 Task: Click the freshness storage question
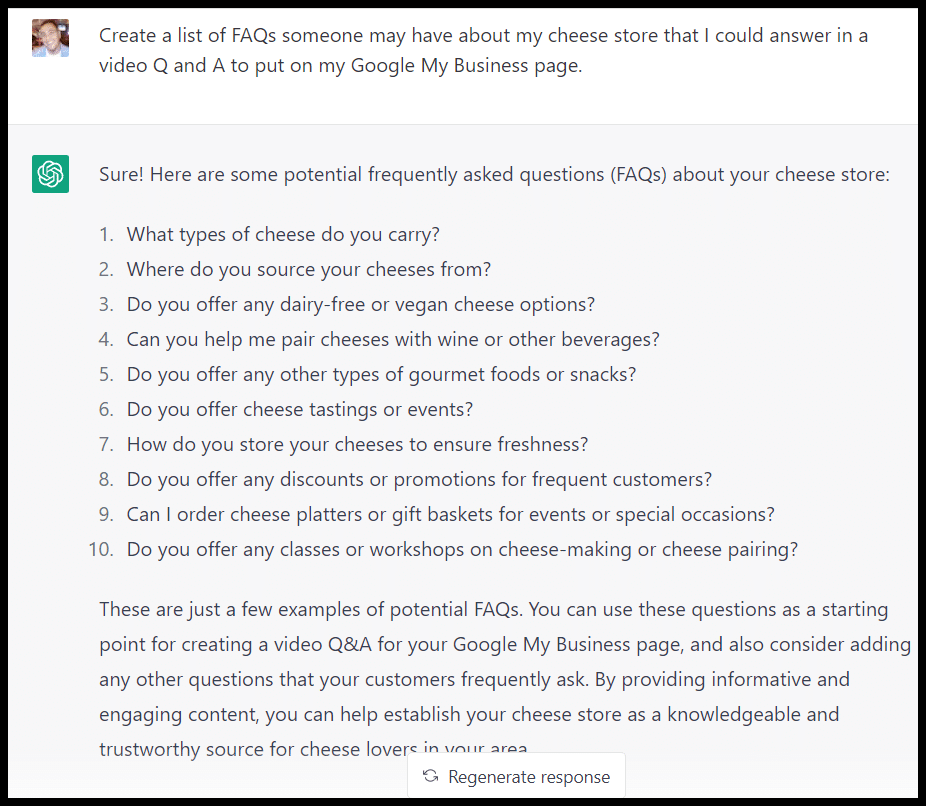[x=356, y=444]
